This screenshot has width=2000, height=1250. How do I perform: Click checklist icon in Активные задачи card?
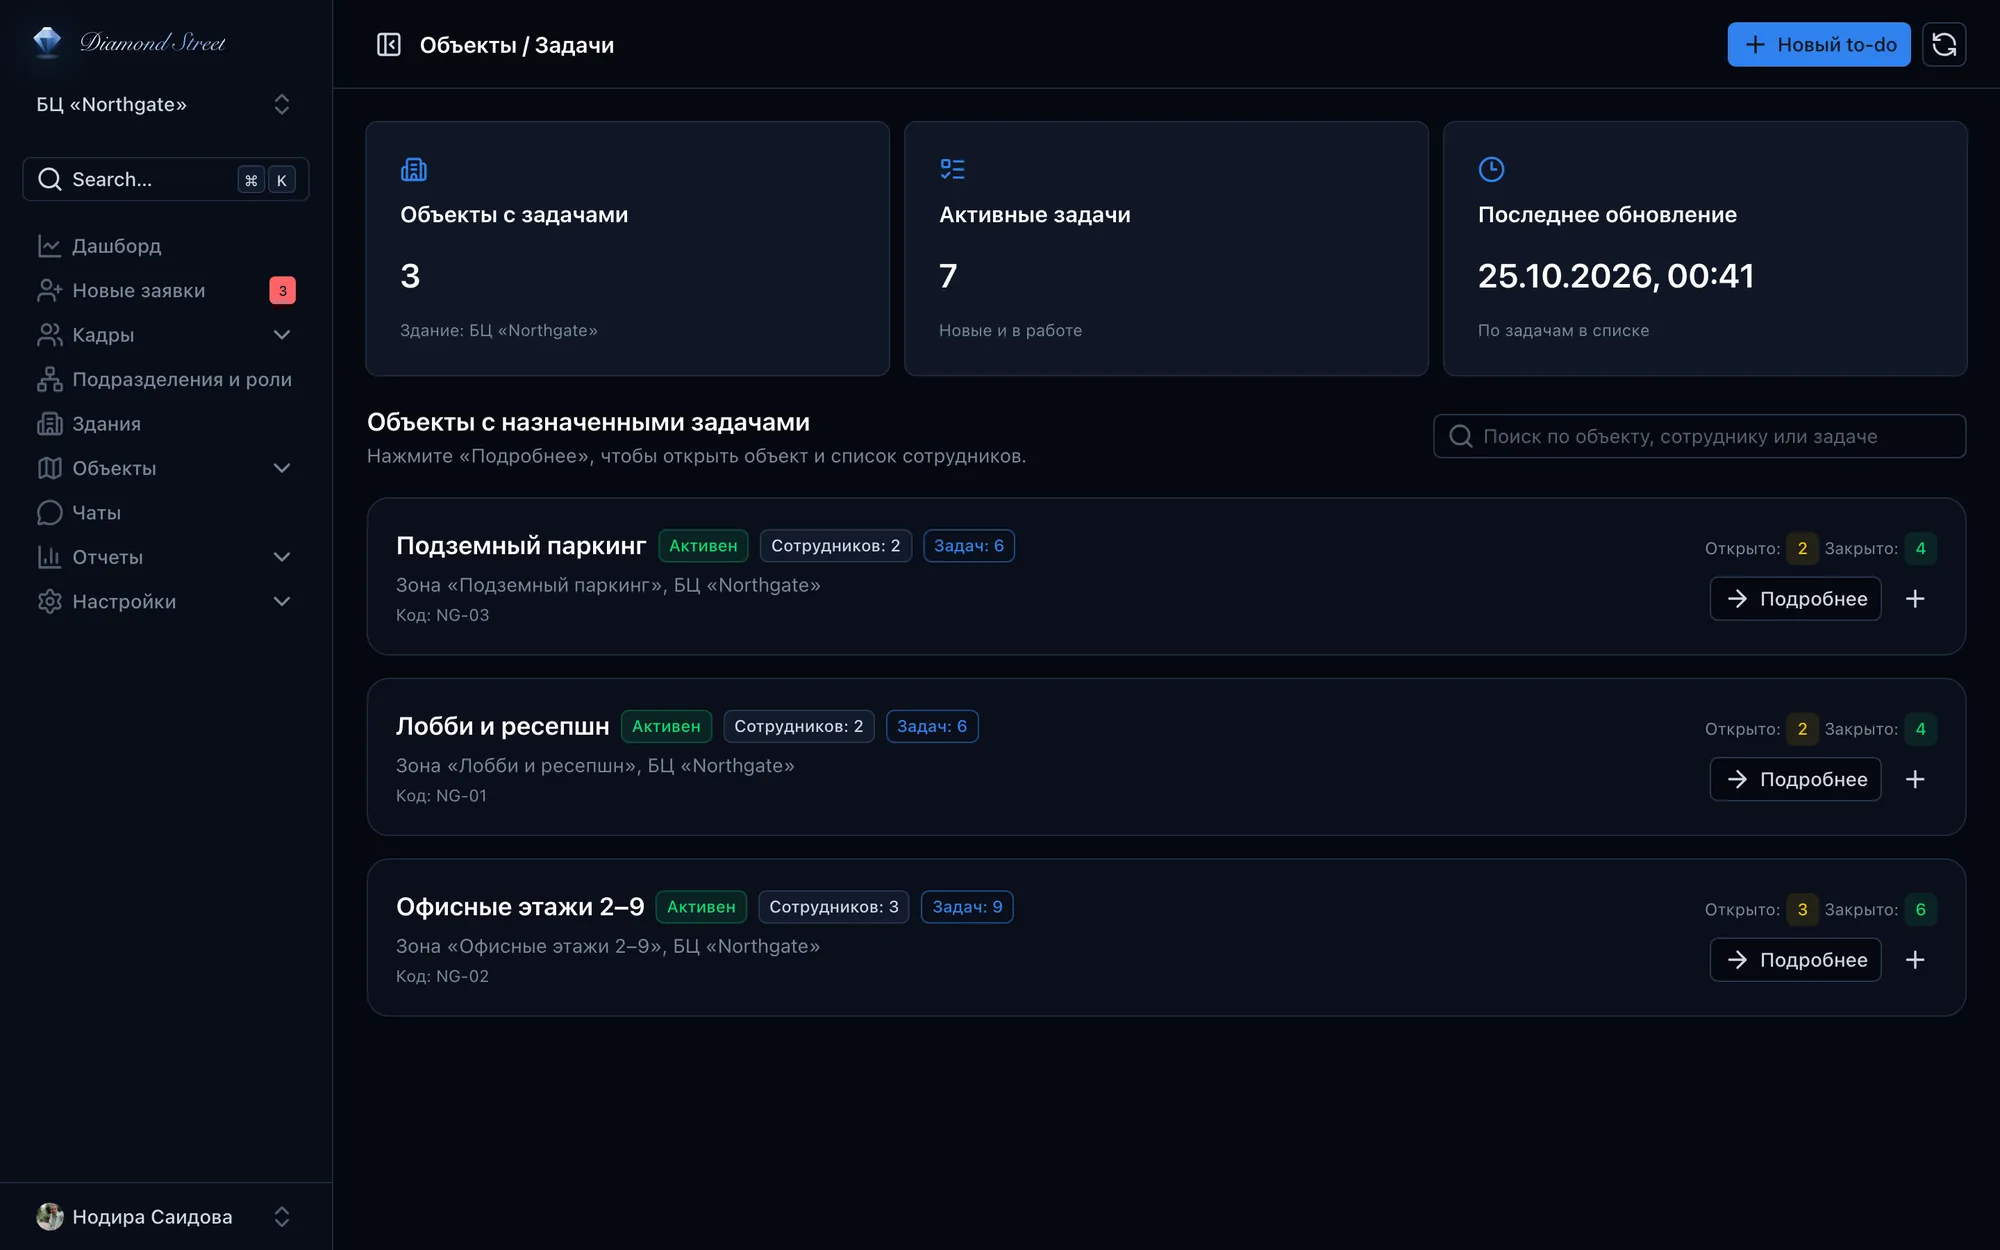coord(952,169)
